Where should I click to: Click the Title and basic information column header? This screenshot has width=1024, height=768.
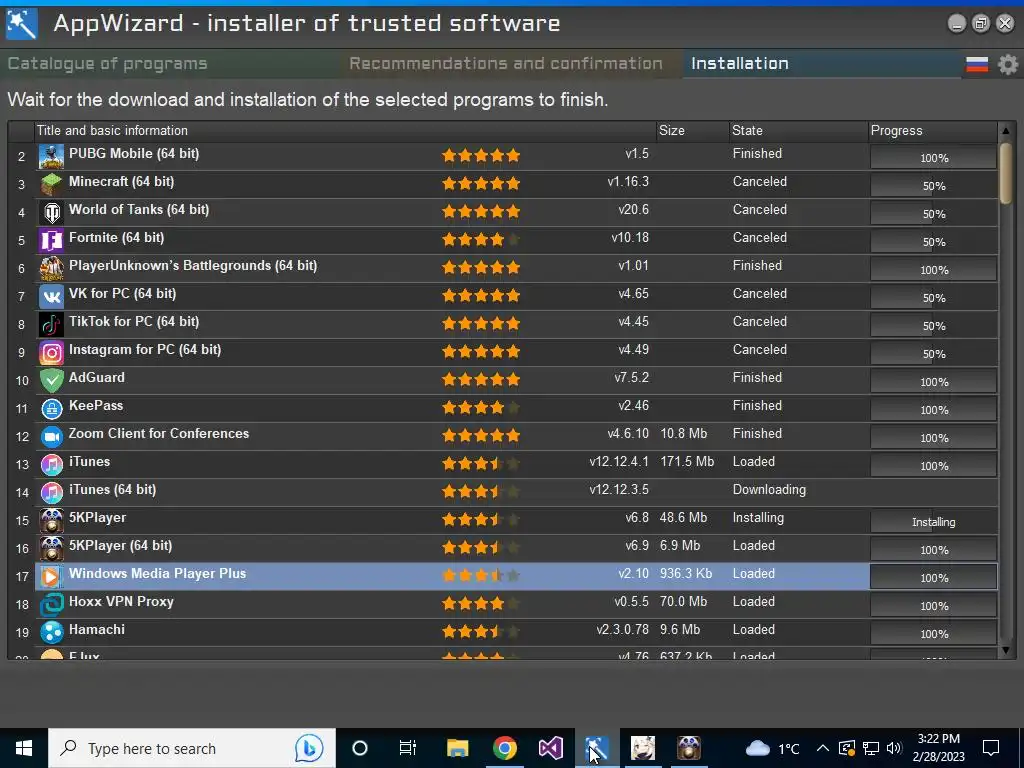point(345,131)
